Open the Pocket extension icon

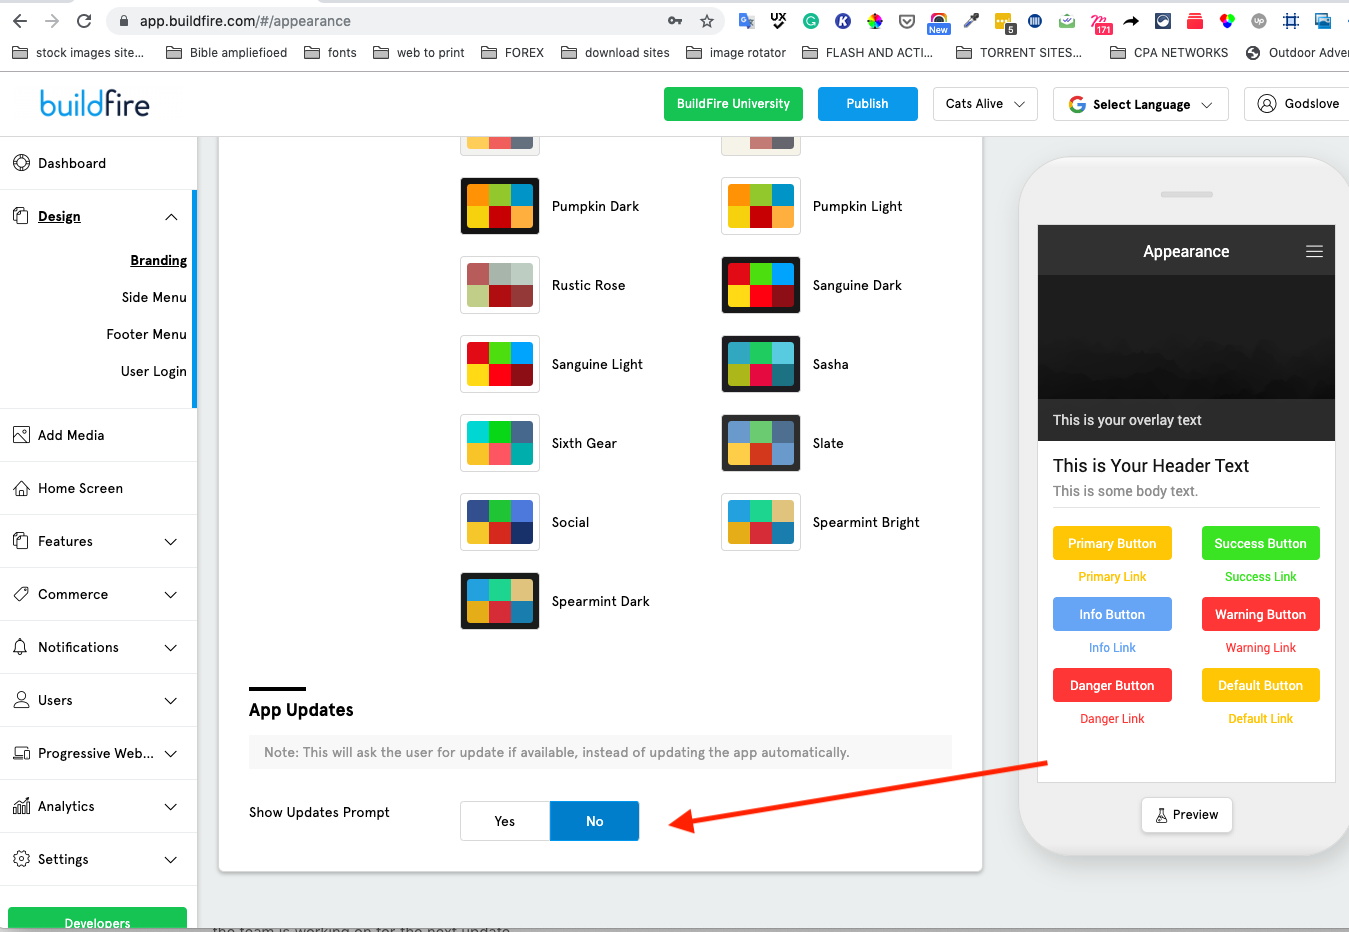[907, 21]
